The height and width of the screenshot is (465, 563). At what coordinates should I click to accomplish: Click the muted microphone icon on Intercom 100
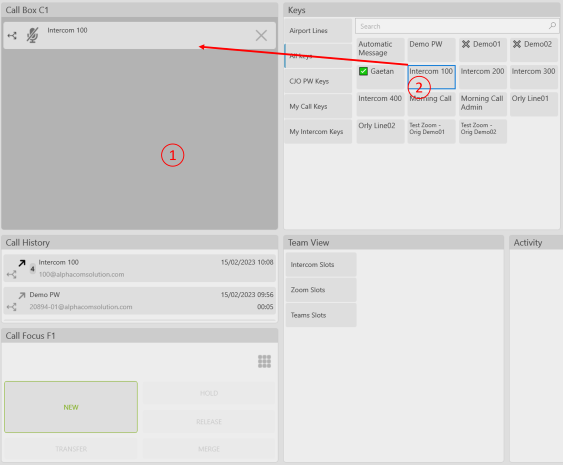[32, 36]
